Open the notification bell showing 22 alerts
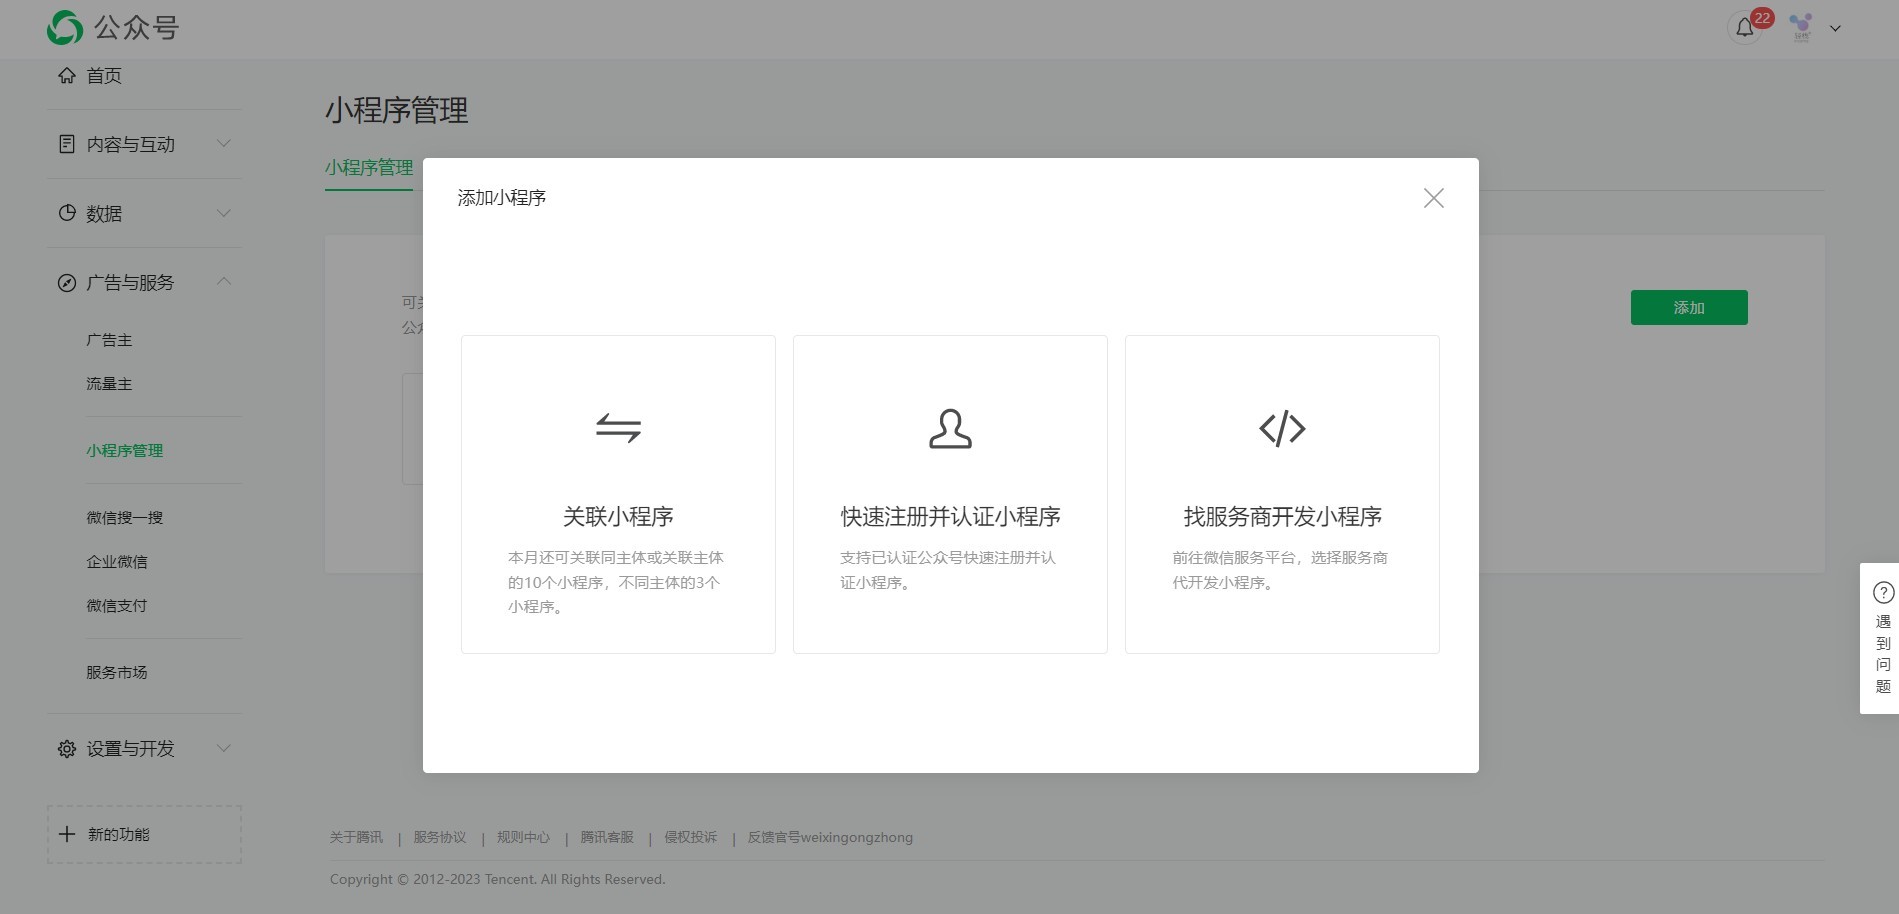 click(x=1745, y=27)
